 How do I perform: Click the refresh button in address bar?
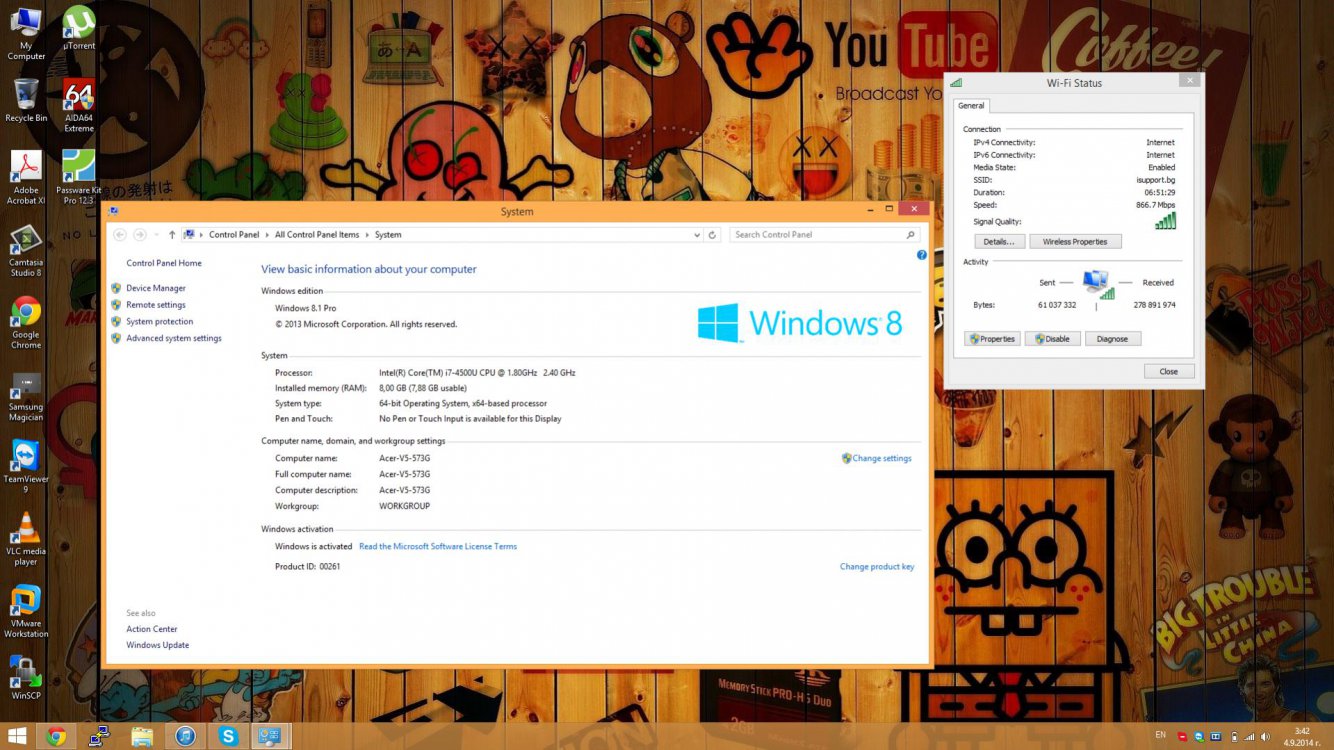tap(712, 235)
